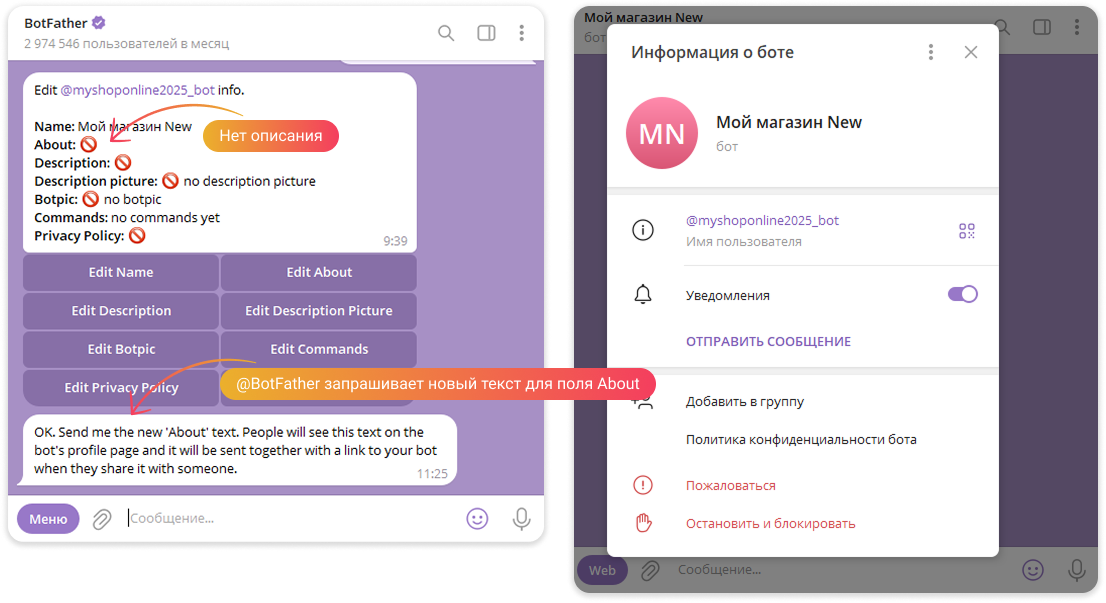The height and width of the screenshot is (603, 1106).
Task: Select the Edit Description Picture button
Action: (319, 311)
